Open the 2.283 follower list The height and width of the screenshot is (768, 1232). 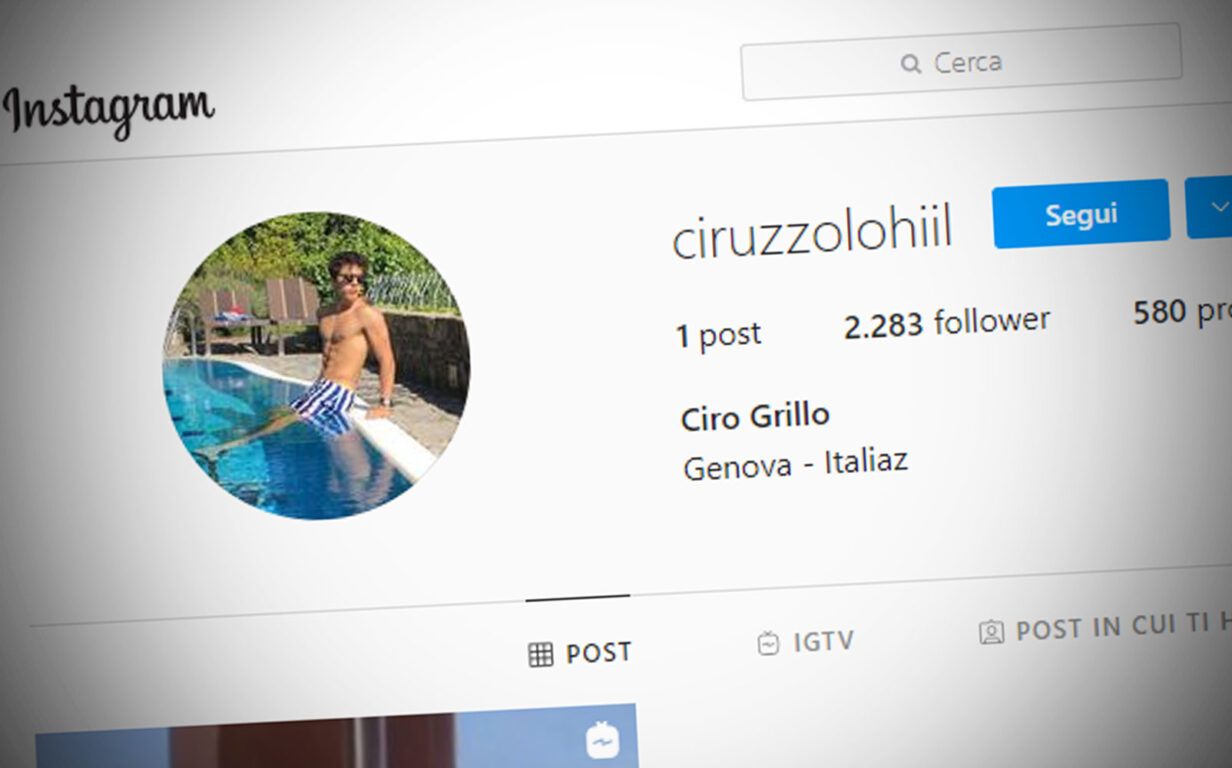tap(947, 322)
